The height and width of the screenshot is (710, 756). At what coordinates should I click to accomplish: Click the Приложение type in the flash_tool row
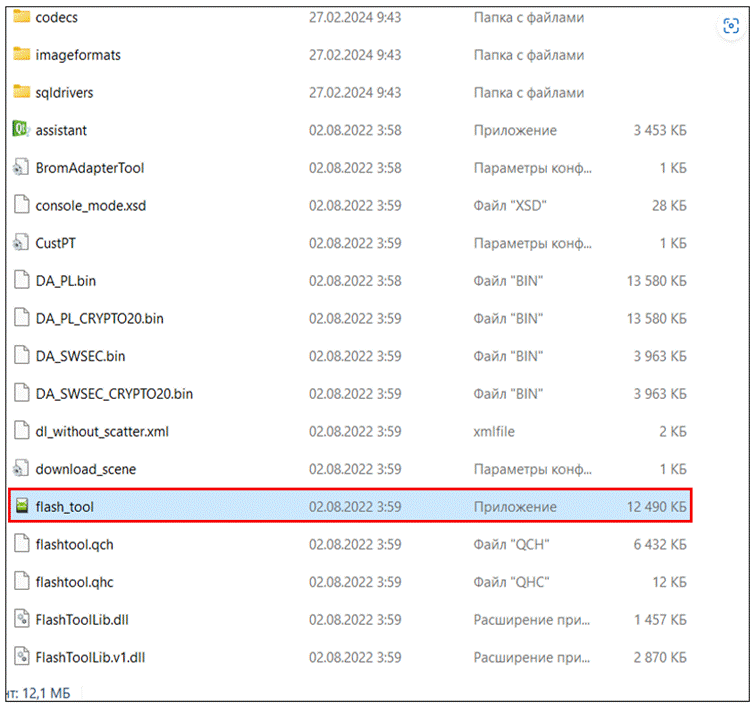[515, 507]
